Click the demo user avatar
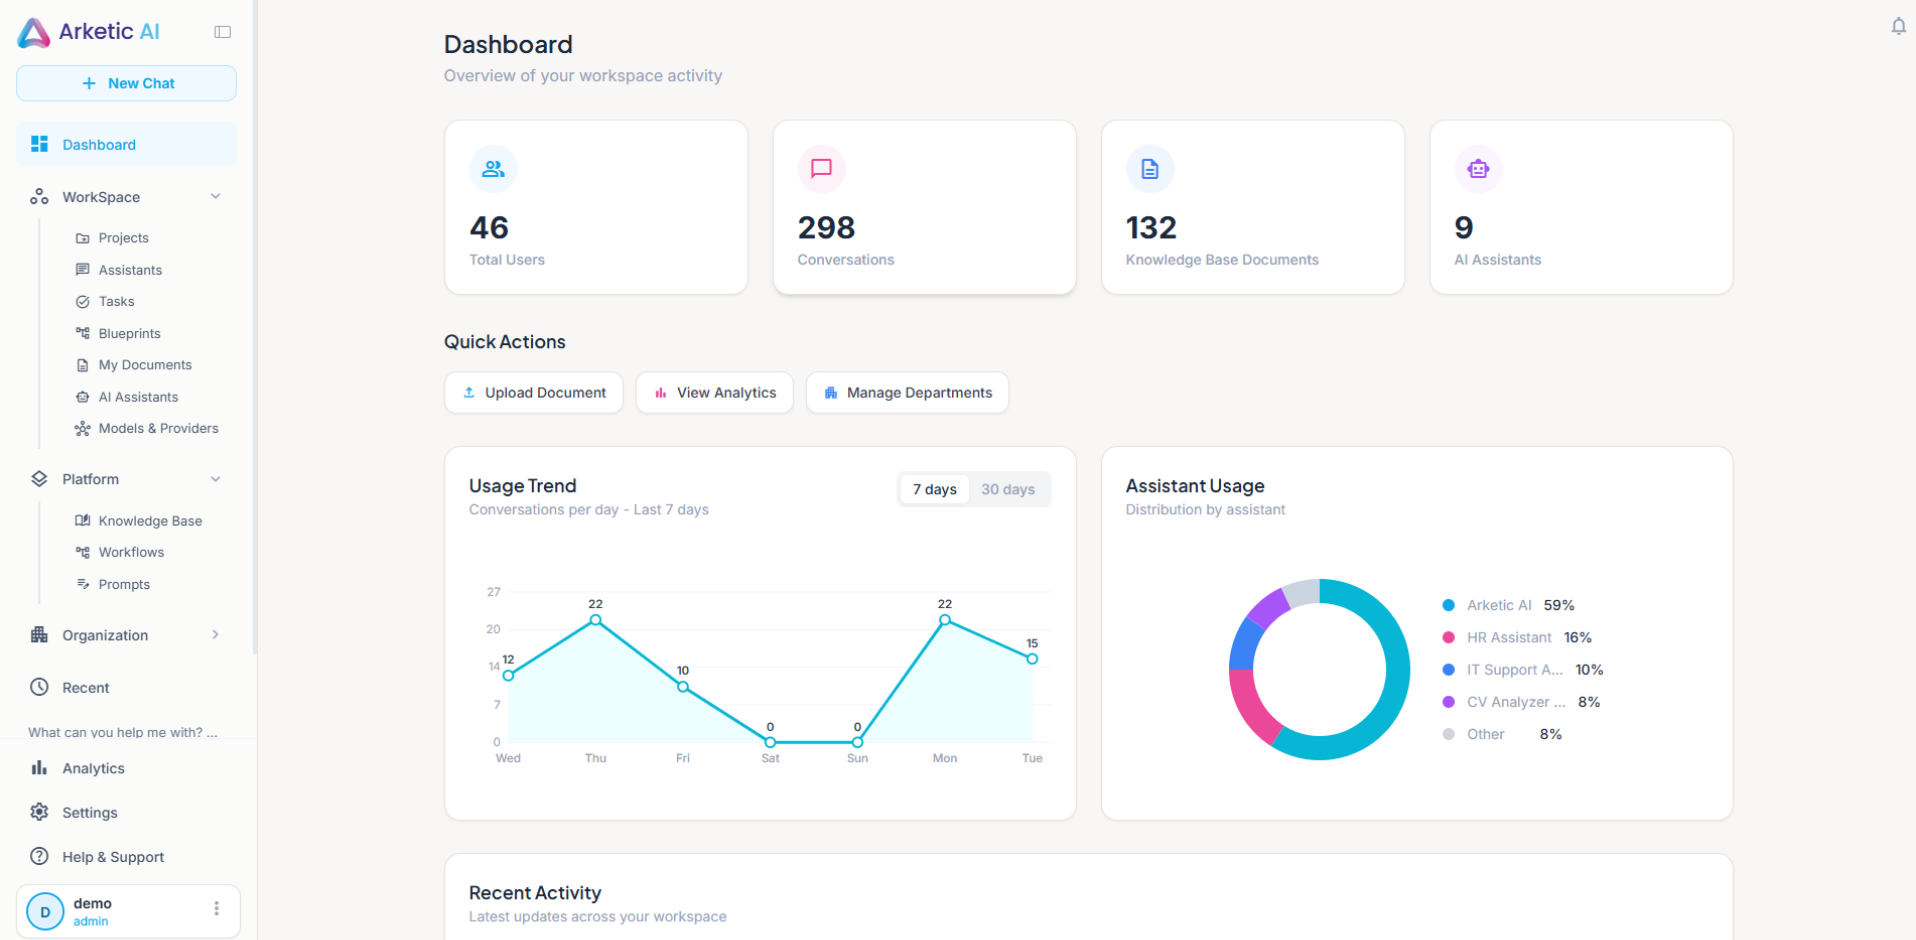The width and height of the screenshot is (1916, 940). pos(45,912)
